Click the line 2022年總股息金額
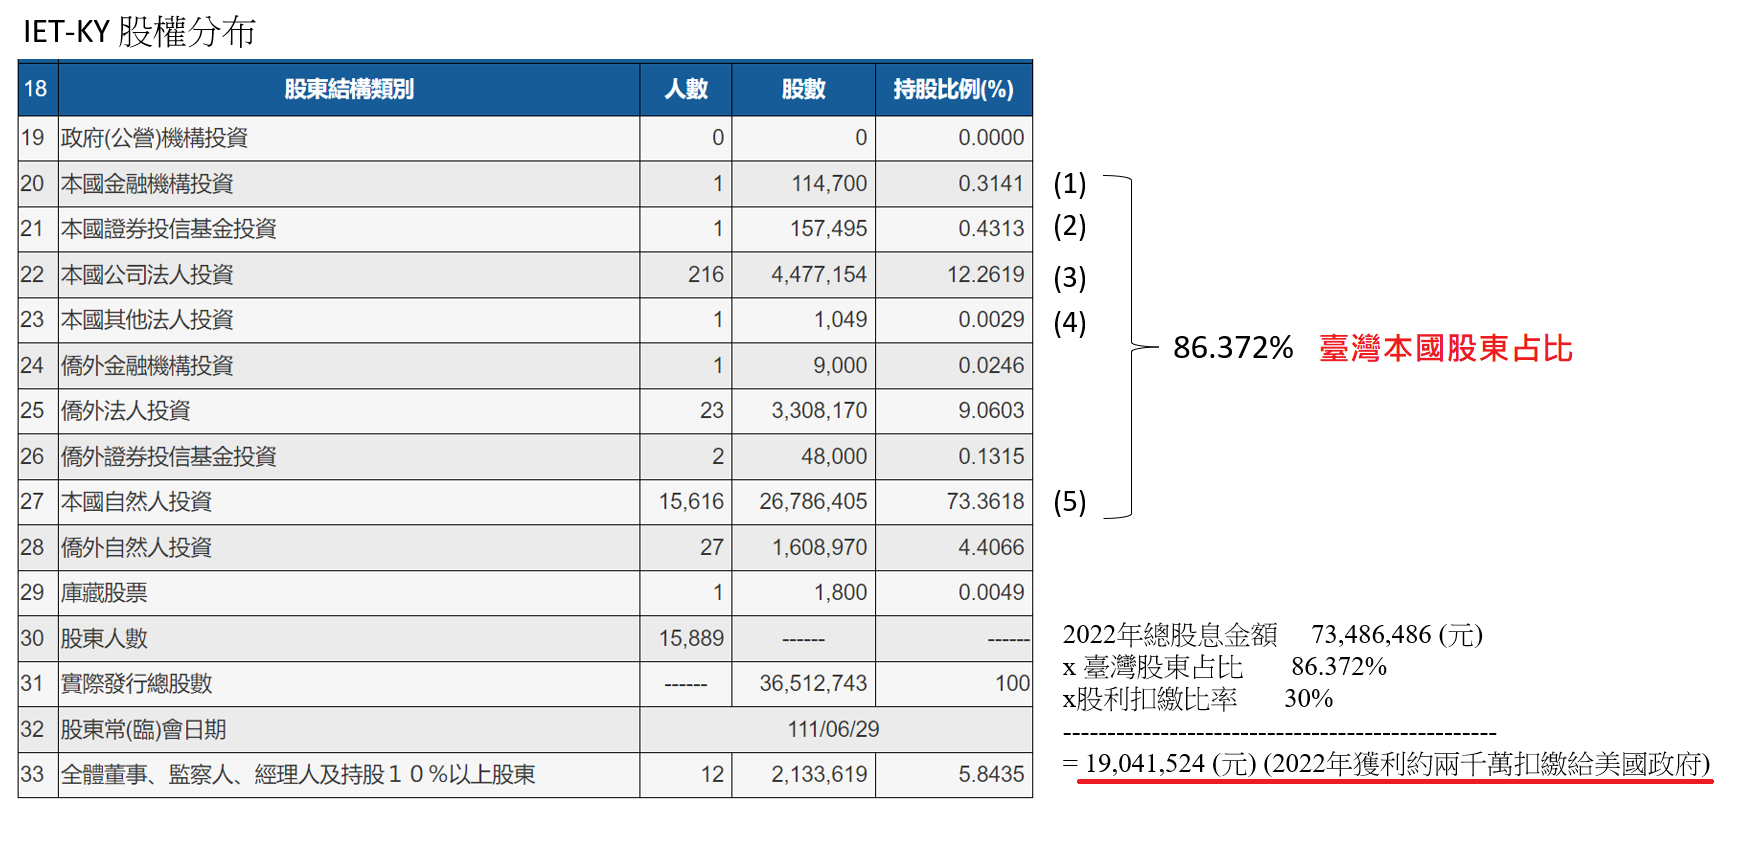 (1170, 635)
